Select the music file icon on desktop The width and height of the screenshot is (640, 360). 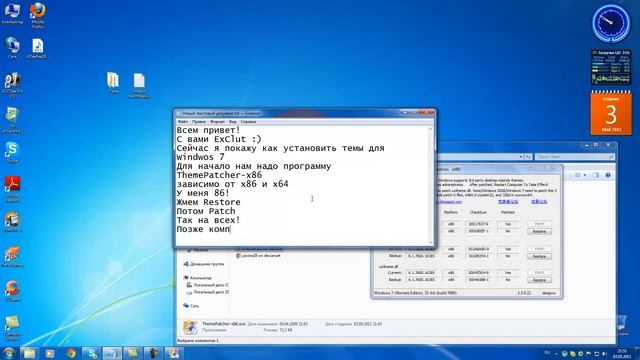point(37,49)
